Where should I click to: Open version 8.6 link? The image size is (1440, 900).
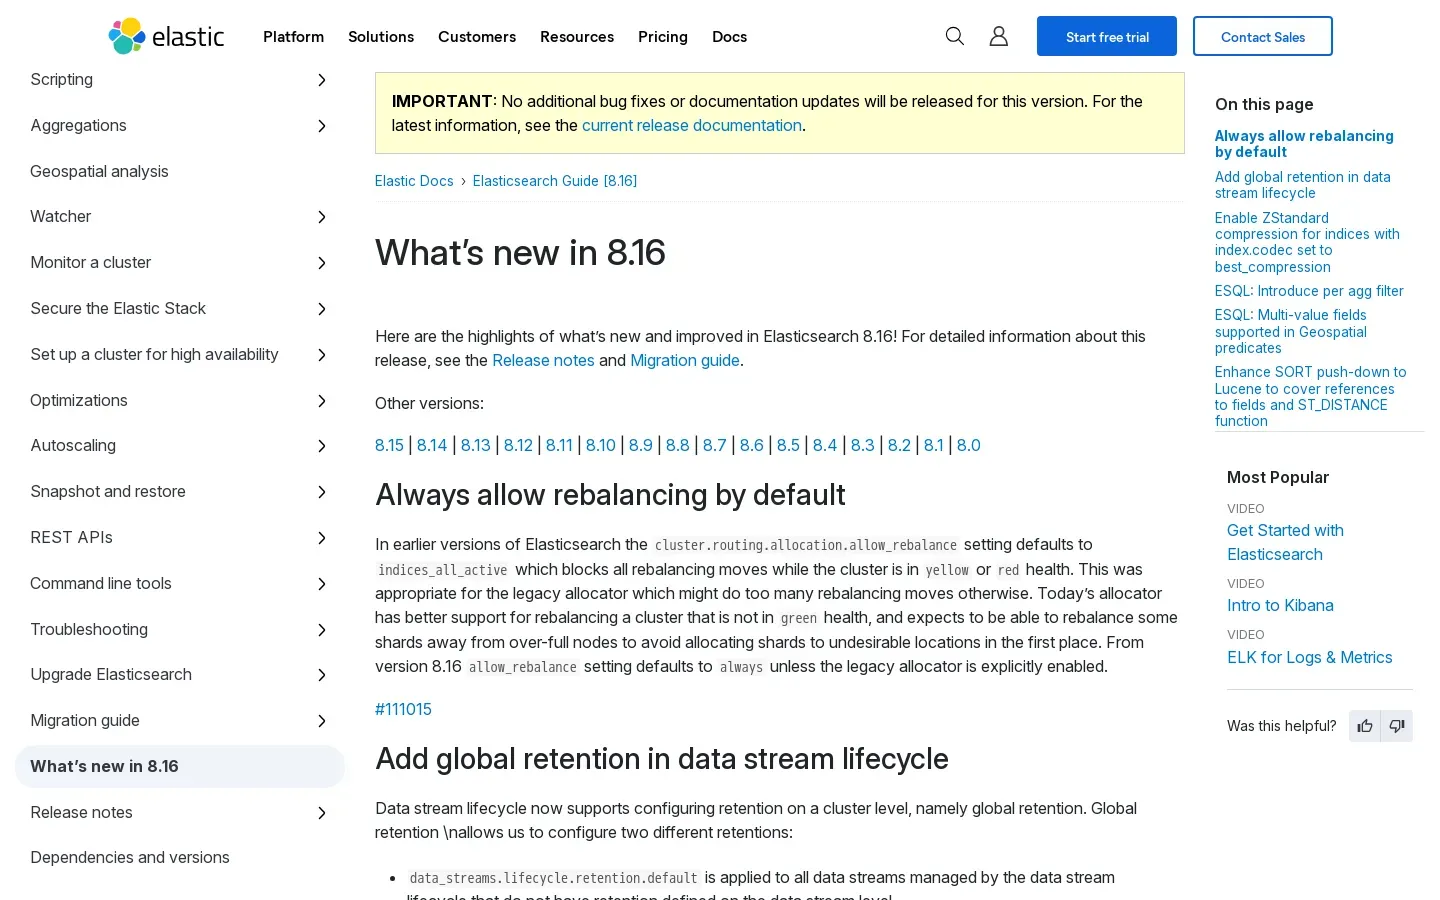tap(751, 446)
